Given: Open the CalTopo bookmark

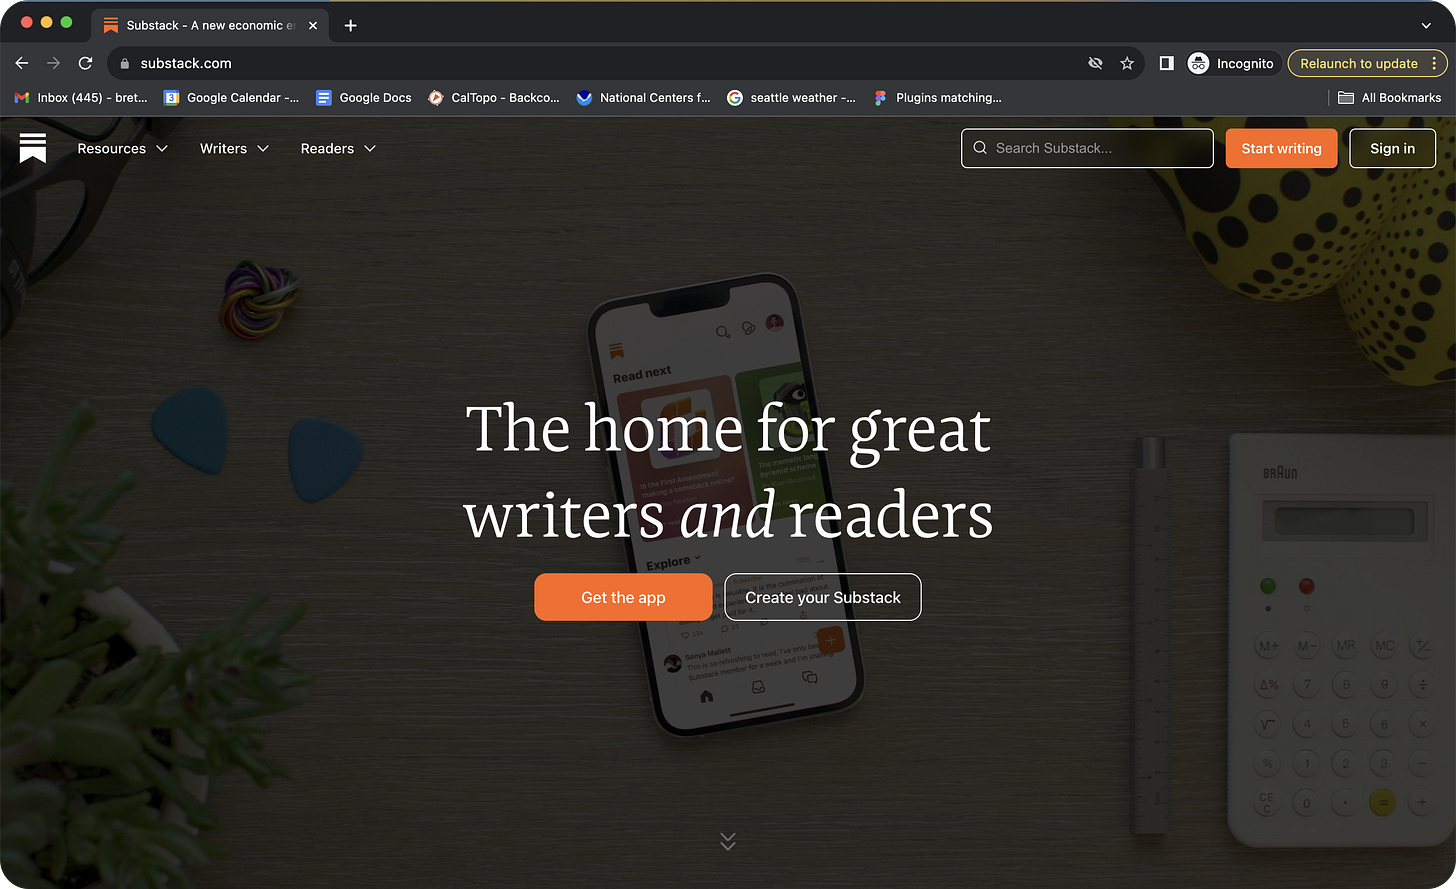Looking at the screenshot, I should coord(494,98).
